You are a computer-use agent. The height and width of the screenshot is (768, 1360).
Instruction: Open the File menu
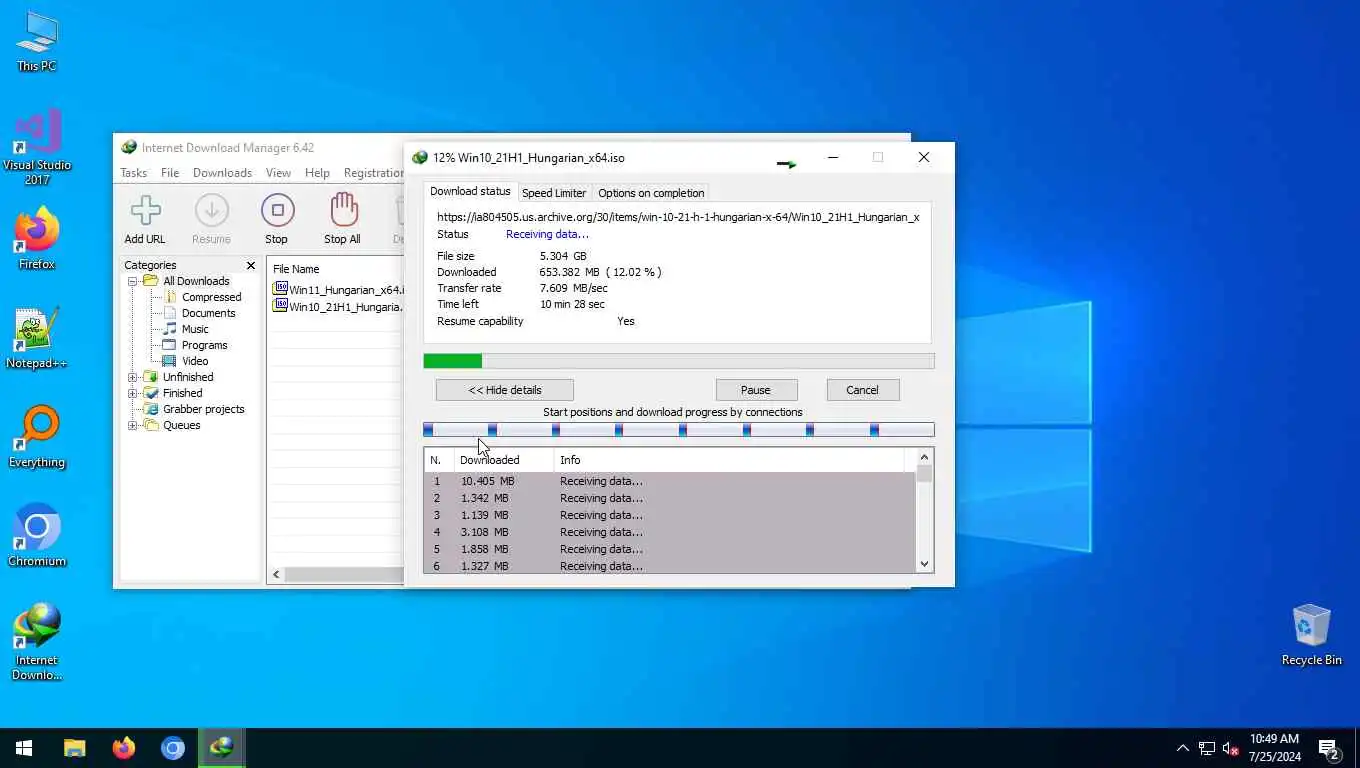(170, 173)
